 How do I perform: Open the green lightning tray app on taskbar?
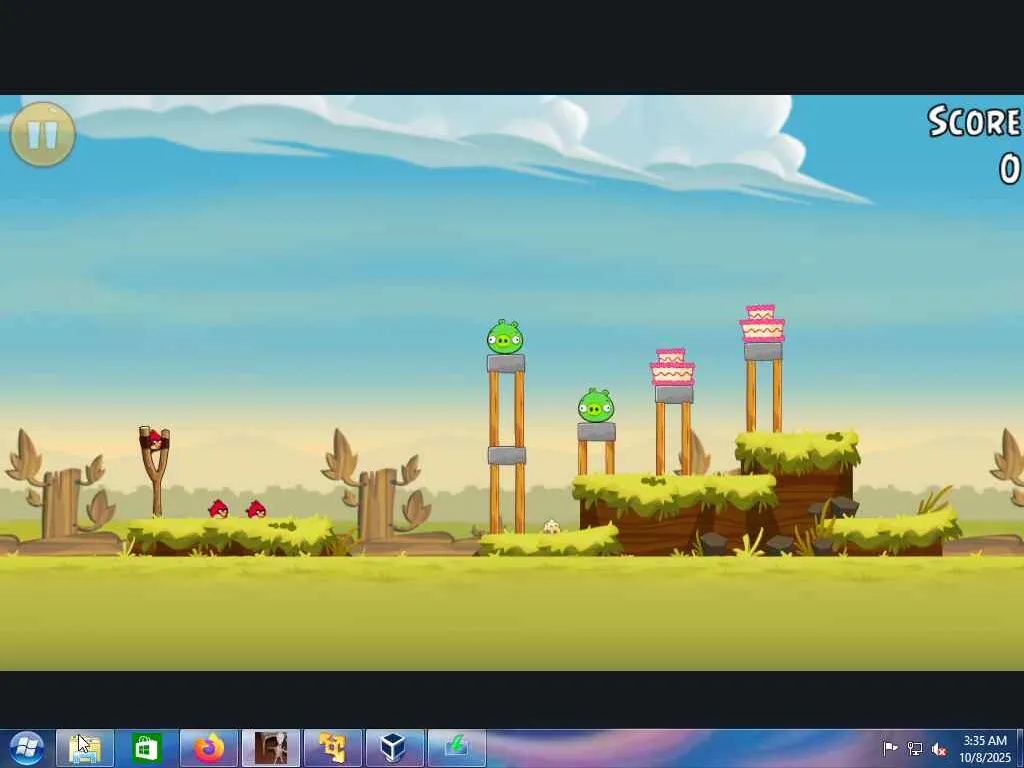[456, 748]
